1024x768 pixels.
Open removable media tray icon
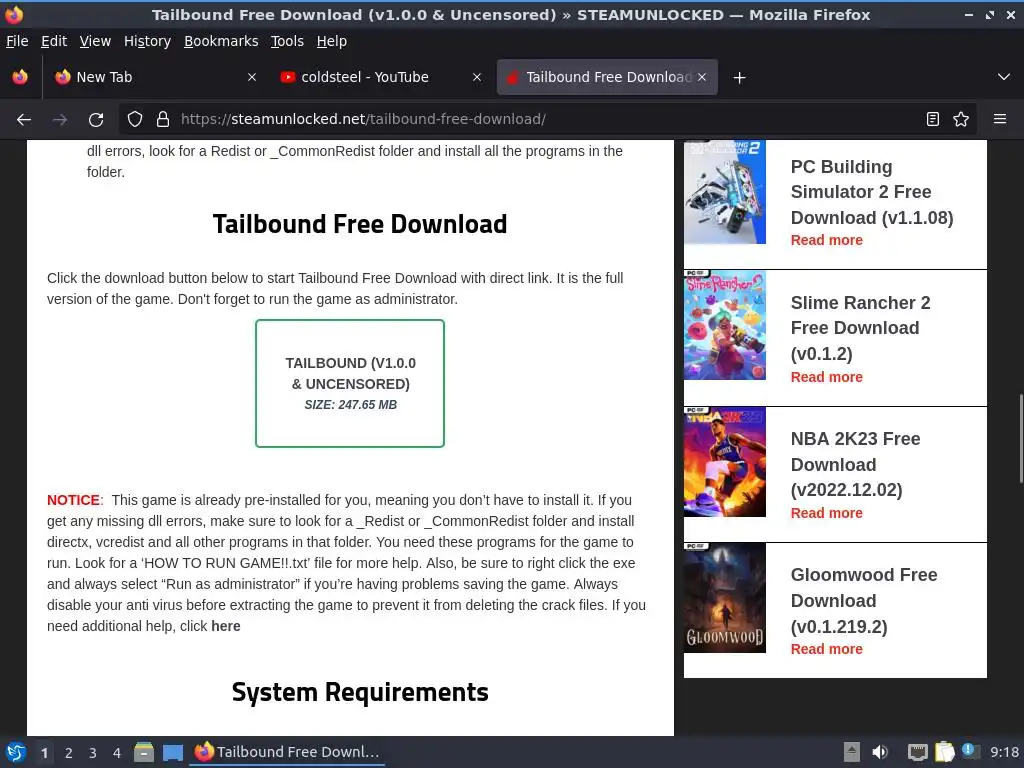point(852,752)
